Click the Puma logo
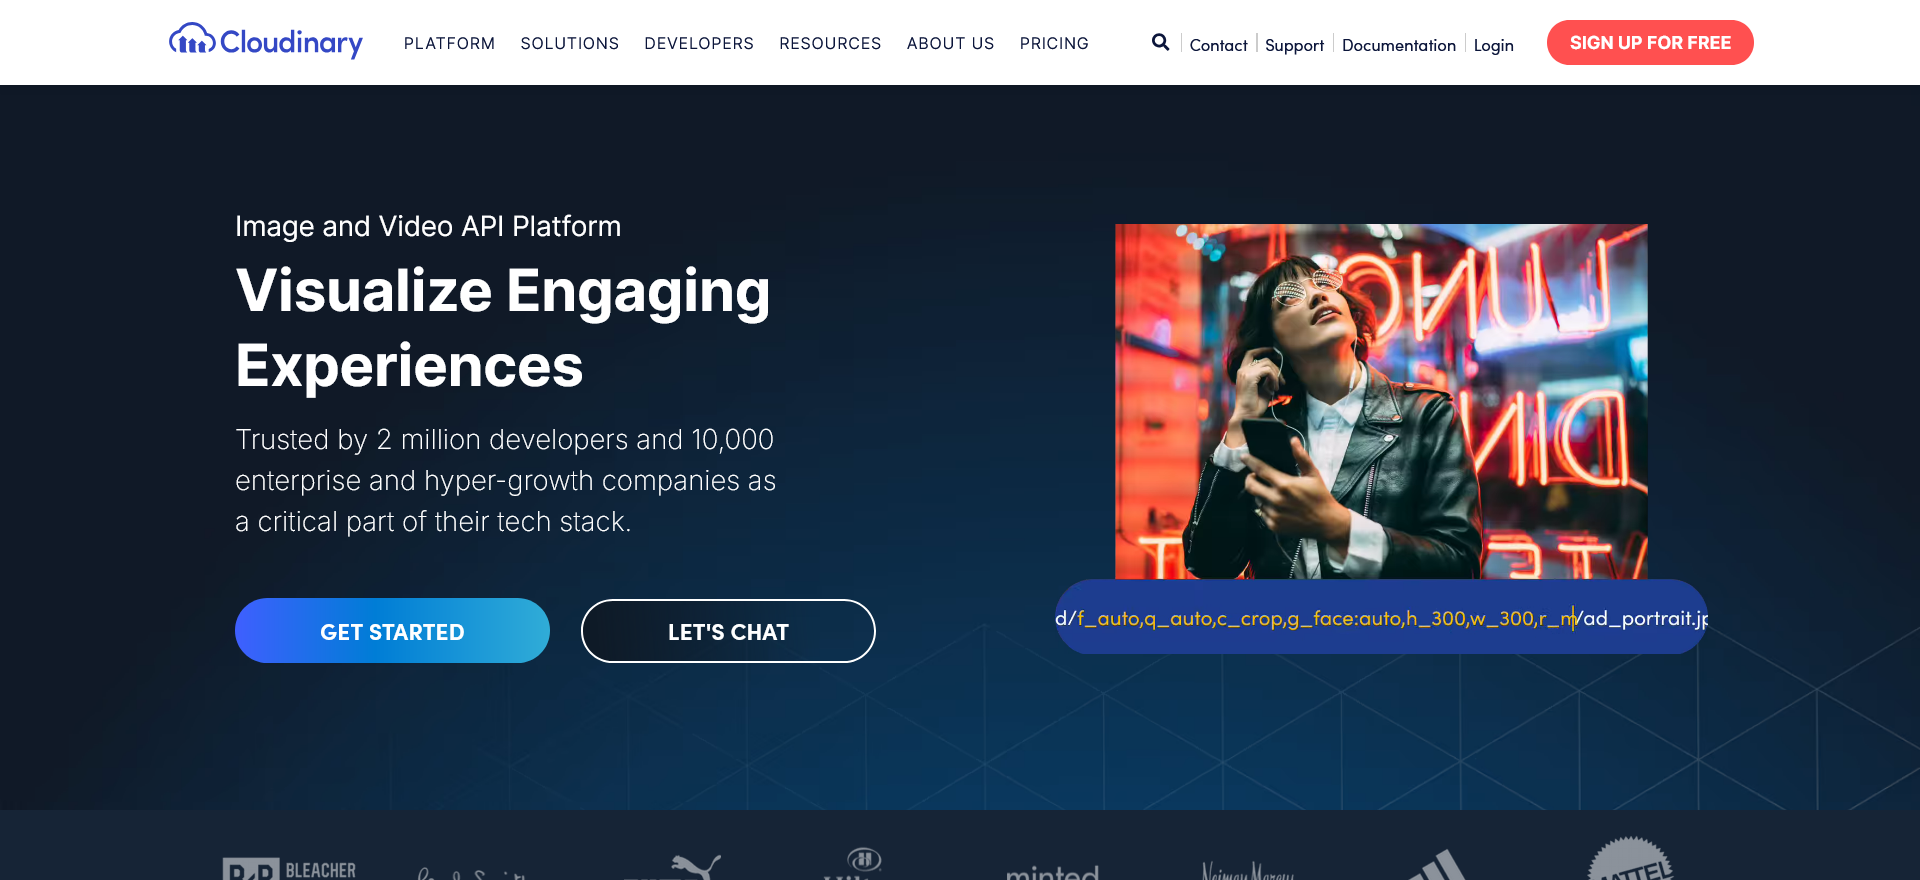This screenshot has width=1920, height=880. coord(672,867)
